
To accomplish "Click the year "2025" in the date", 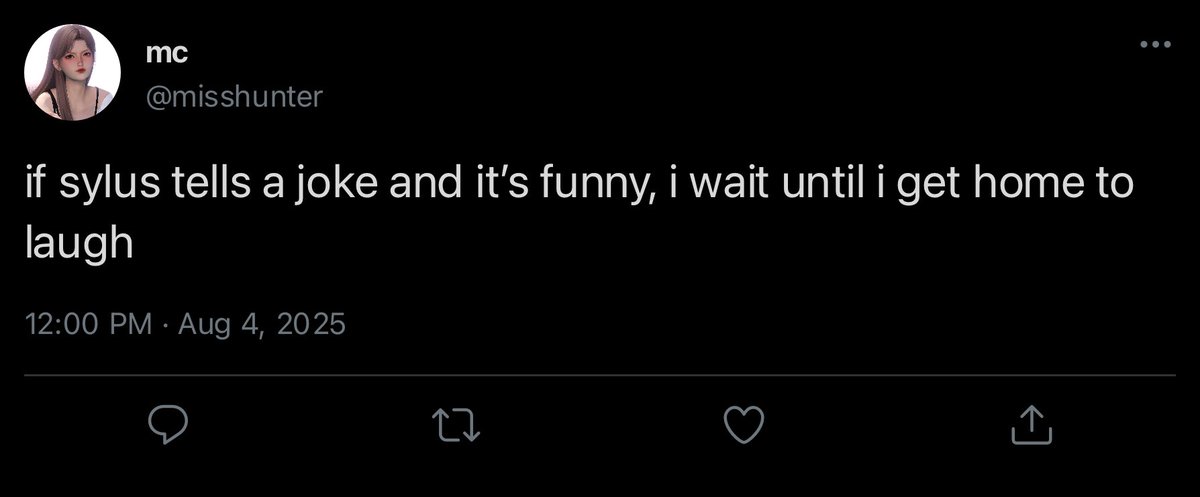I will (308, 324).
